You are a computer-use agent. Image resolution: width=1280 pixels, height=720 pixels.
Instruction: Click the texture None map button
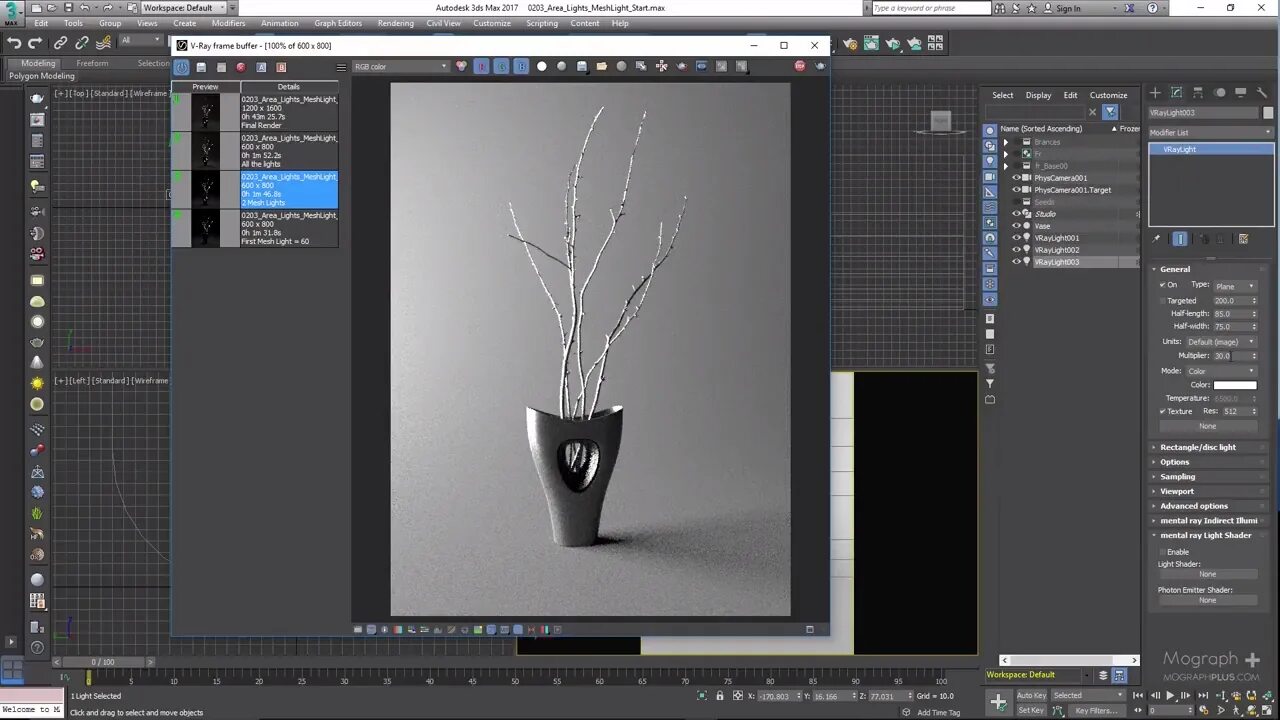point(1208,426)
